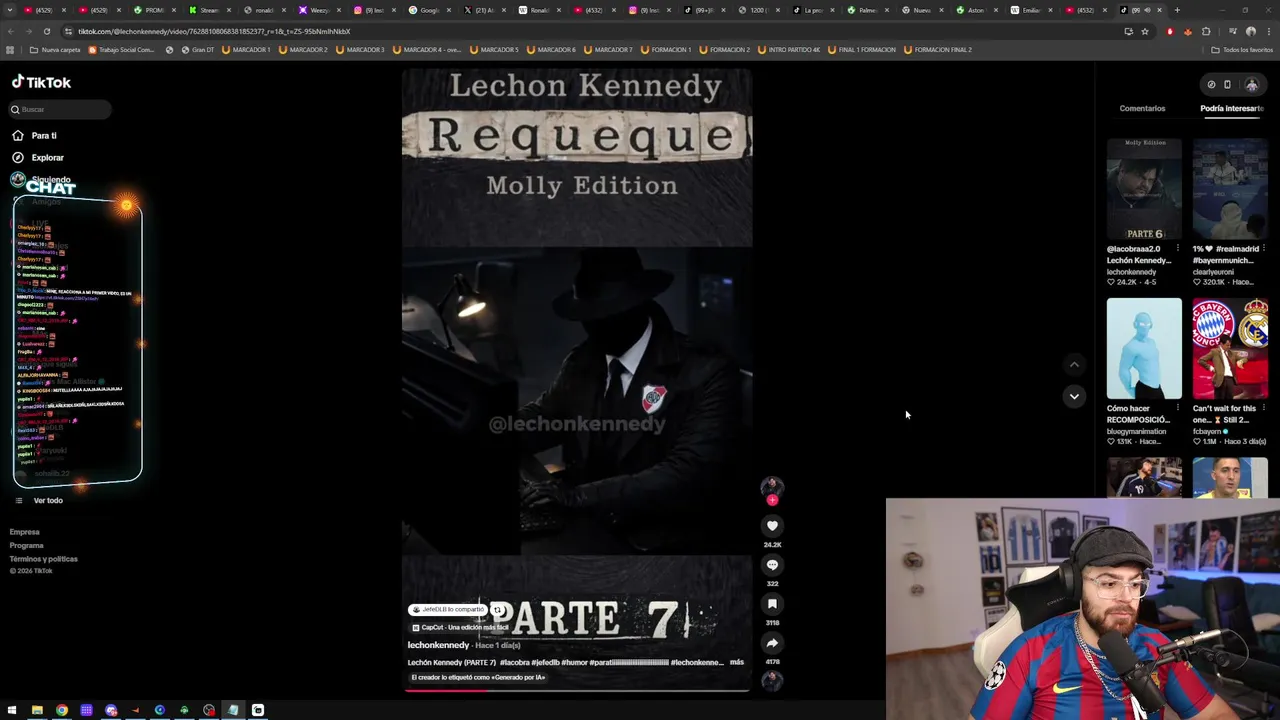This screenshot has height=720, width=1280.
Task: Switch to the PROM browser tab
Action: [x=150, y=10]
